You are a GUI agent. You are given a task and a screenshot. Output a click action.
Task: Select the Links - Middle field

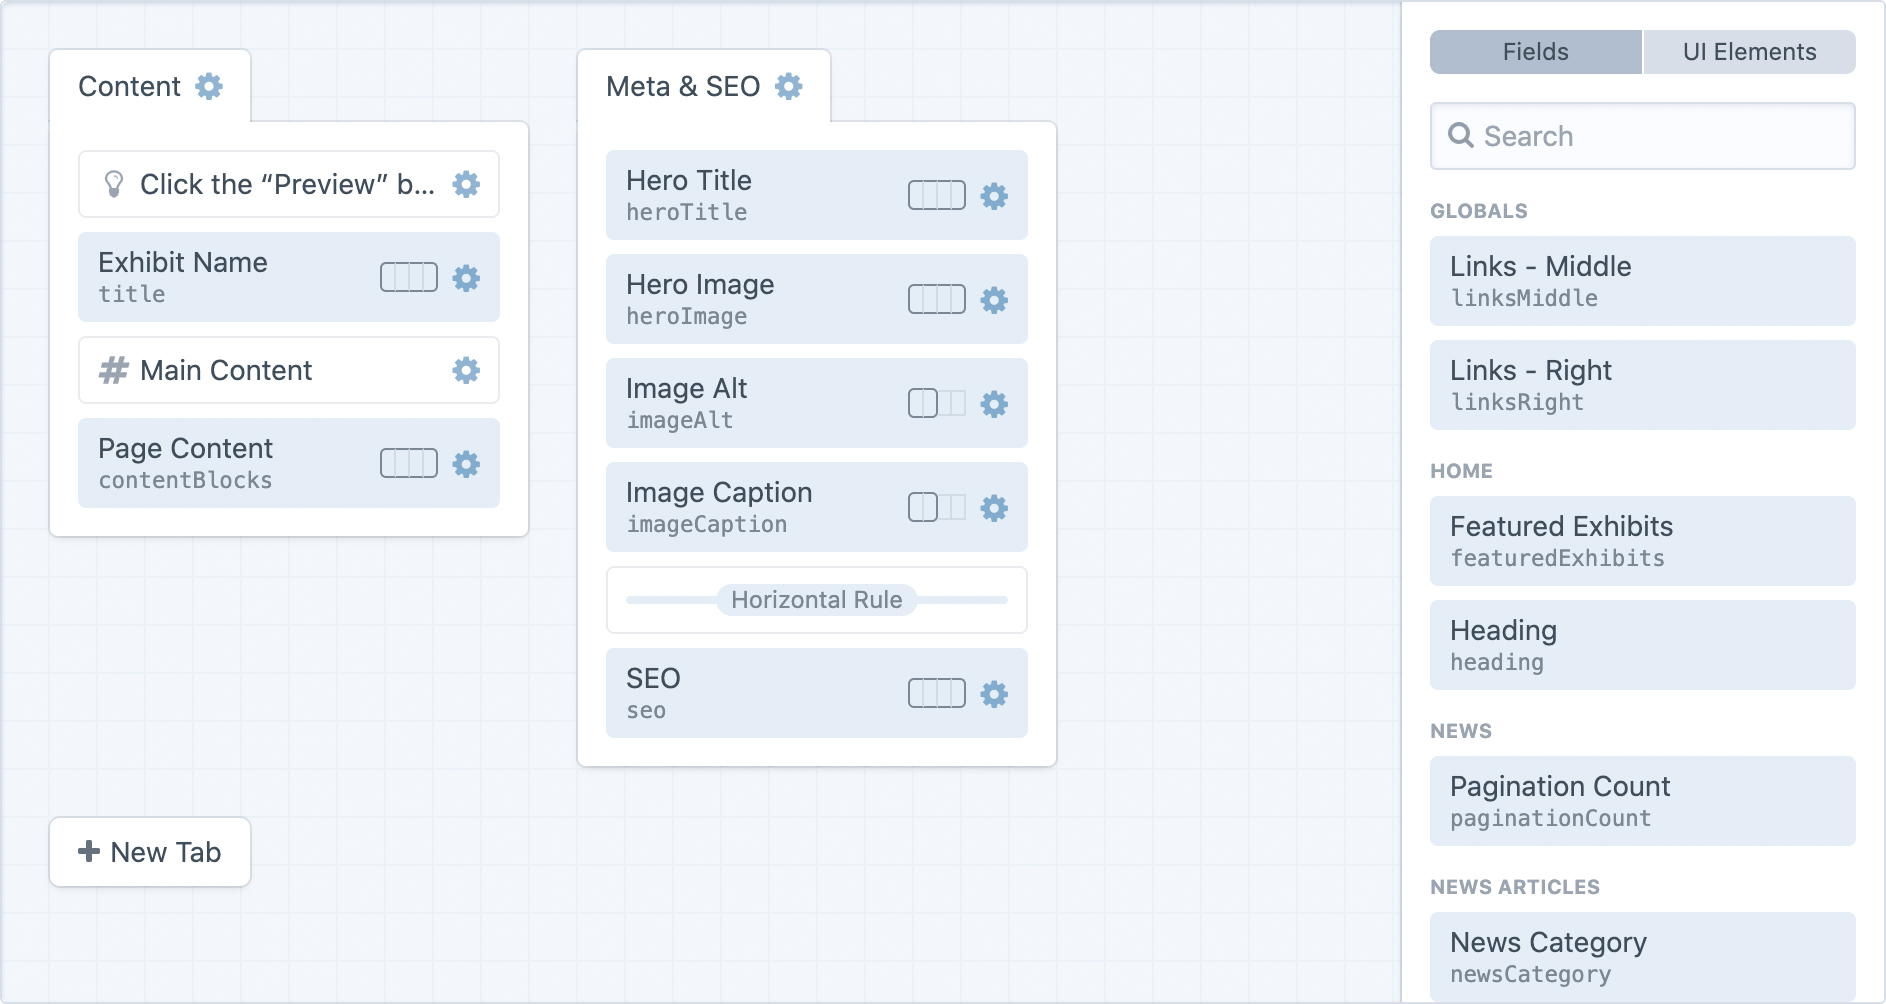(x=1643, y=281)
